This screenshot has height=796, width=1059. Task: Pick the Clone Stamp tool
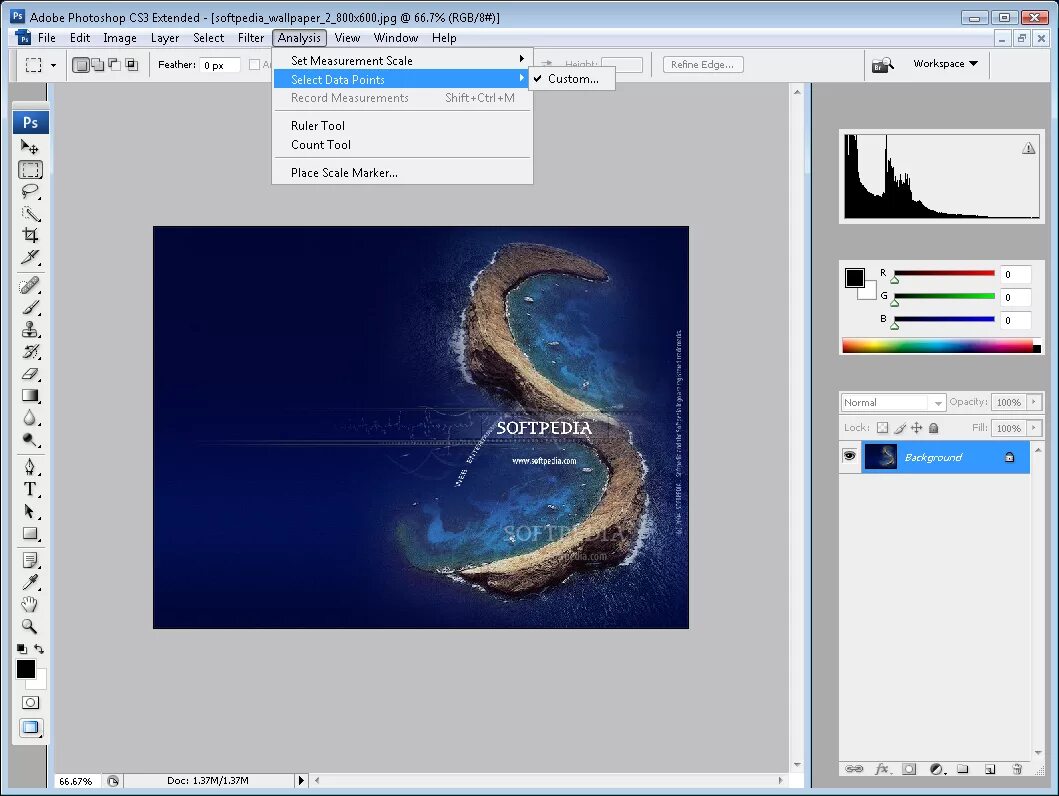coord(30,329)
